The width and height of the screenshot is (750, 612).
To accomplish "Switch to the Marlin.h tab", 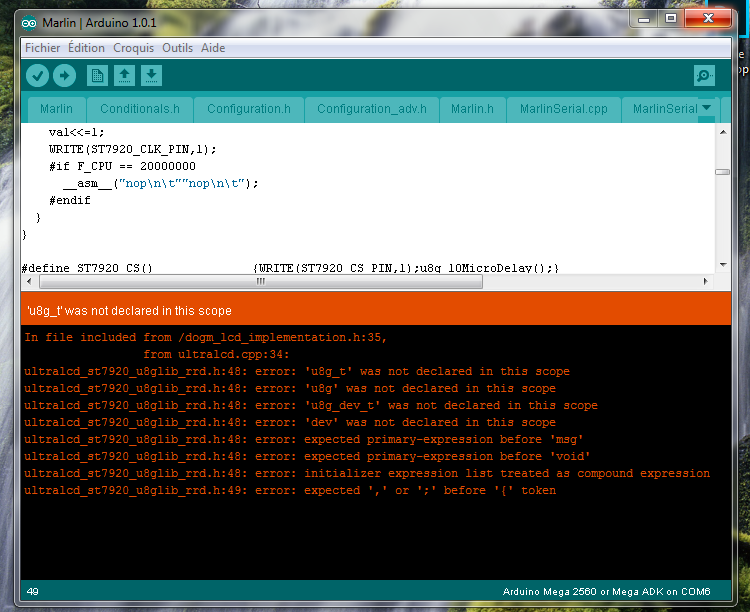I will point(472,109).
